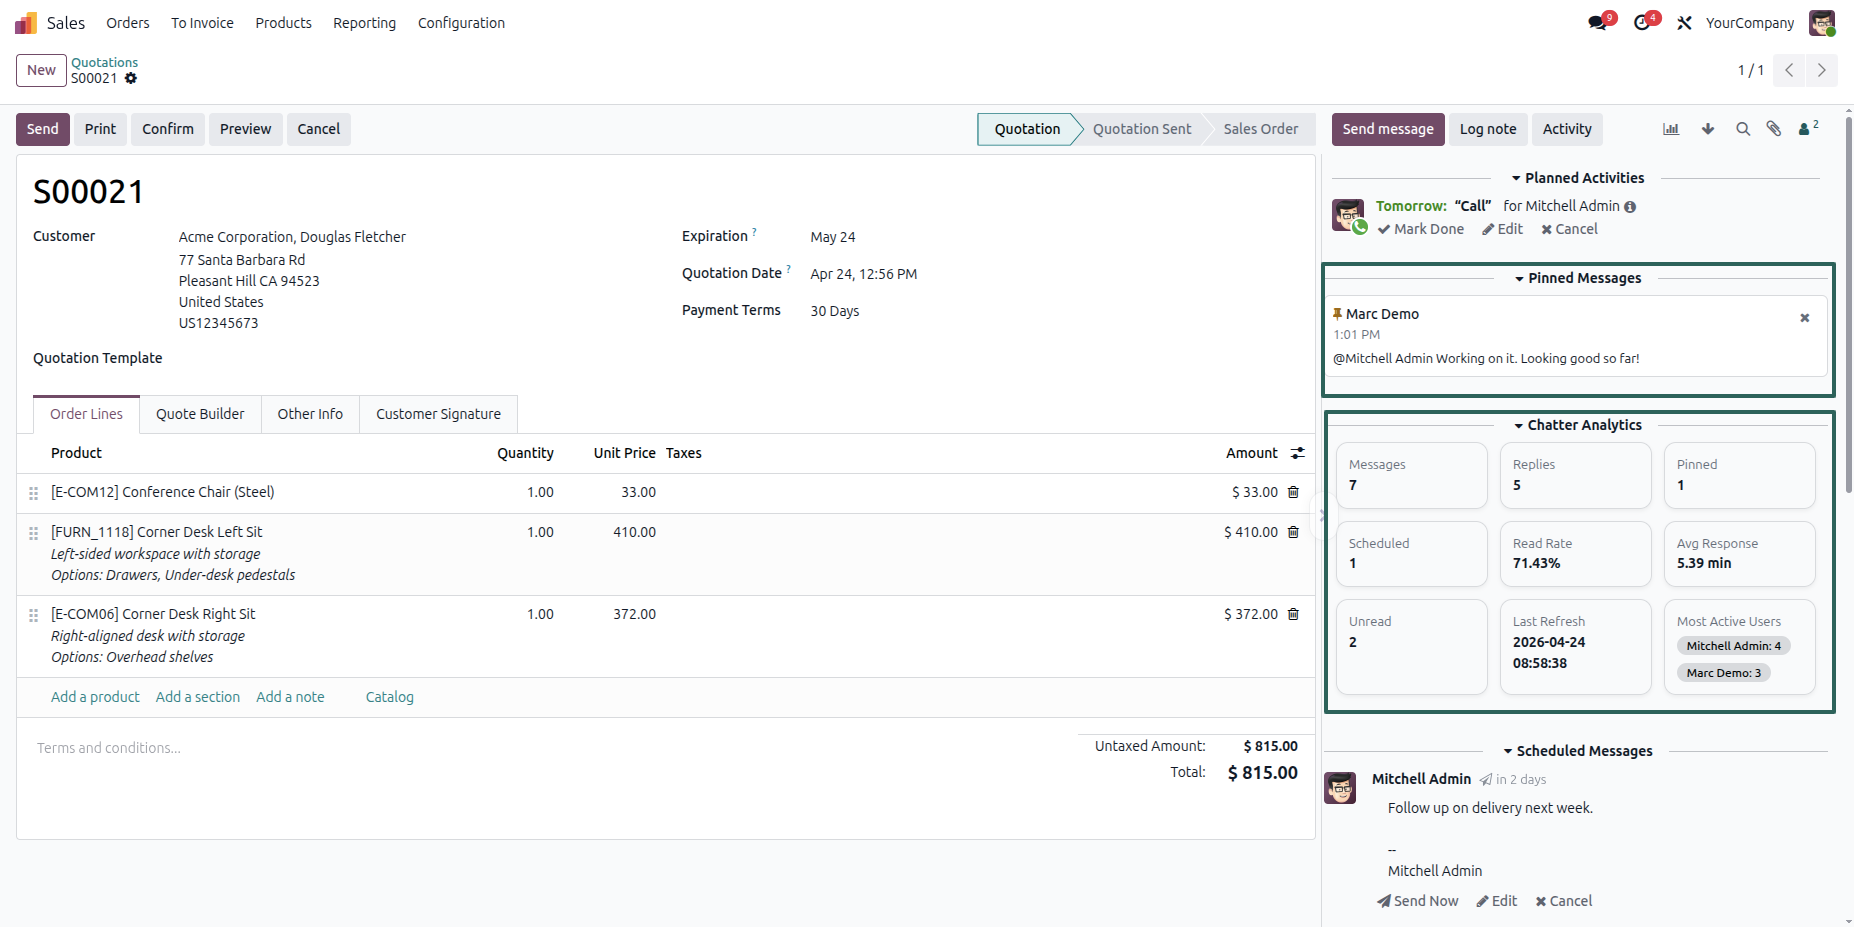Attach files with the paperclip icon

(x=1774, y=129)
